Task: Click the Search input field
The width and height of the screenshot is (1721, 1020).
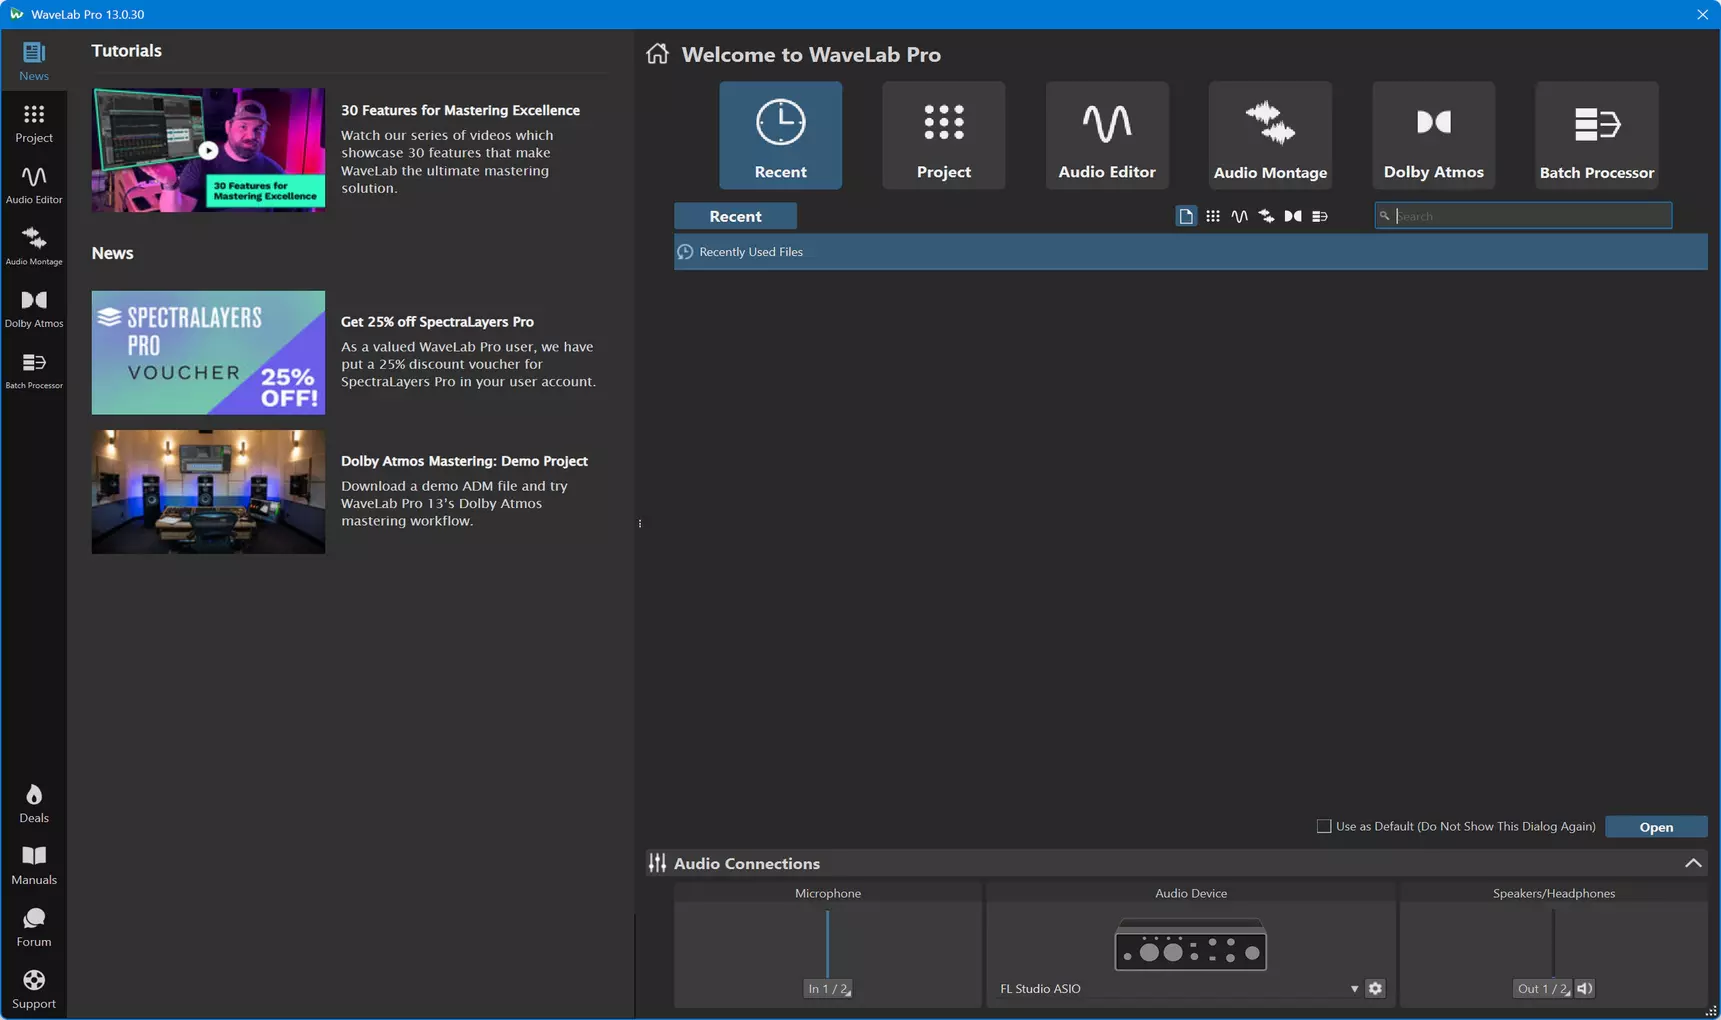Action: point(1523,216)
